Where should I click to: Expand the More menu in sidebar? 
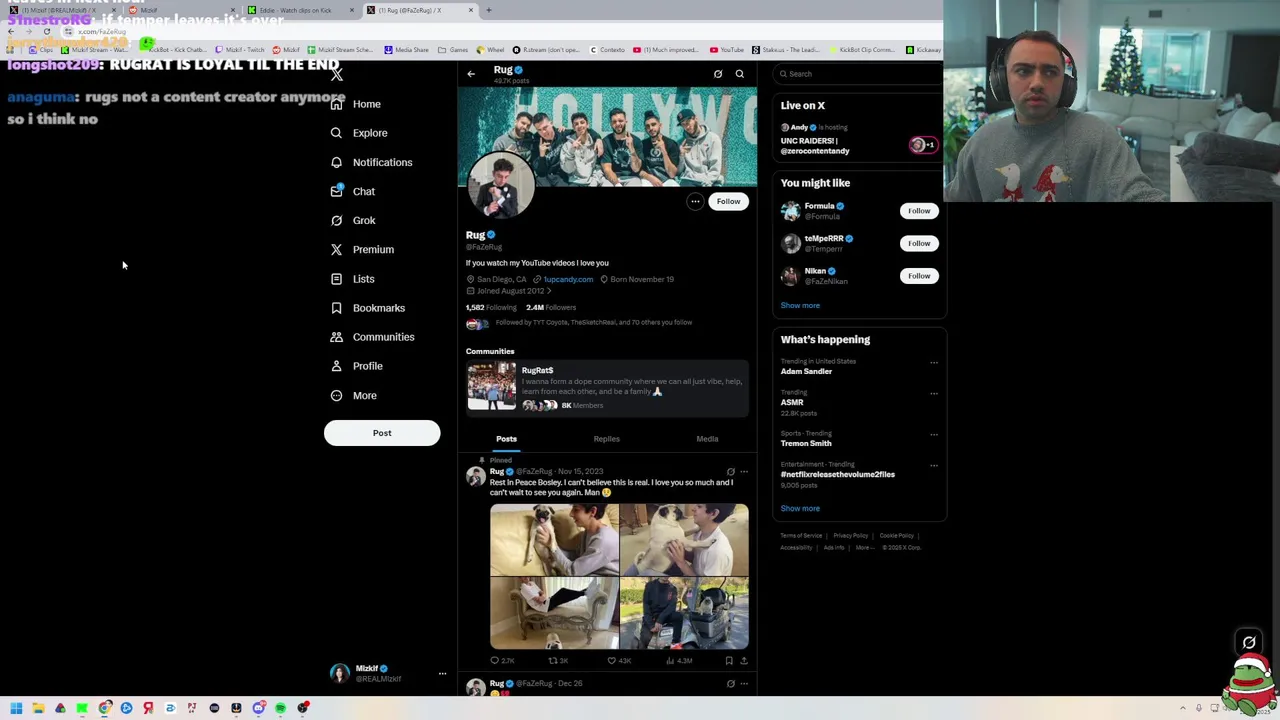[x=353, y=395]
